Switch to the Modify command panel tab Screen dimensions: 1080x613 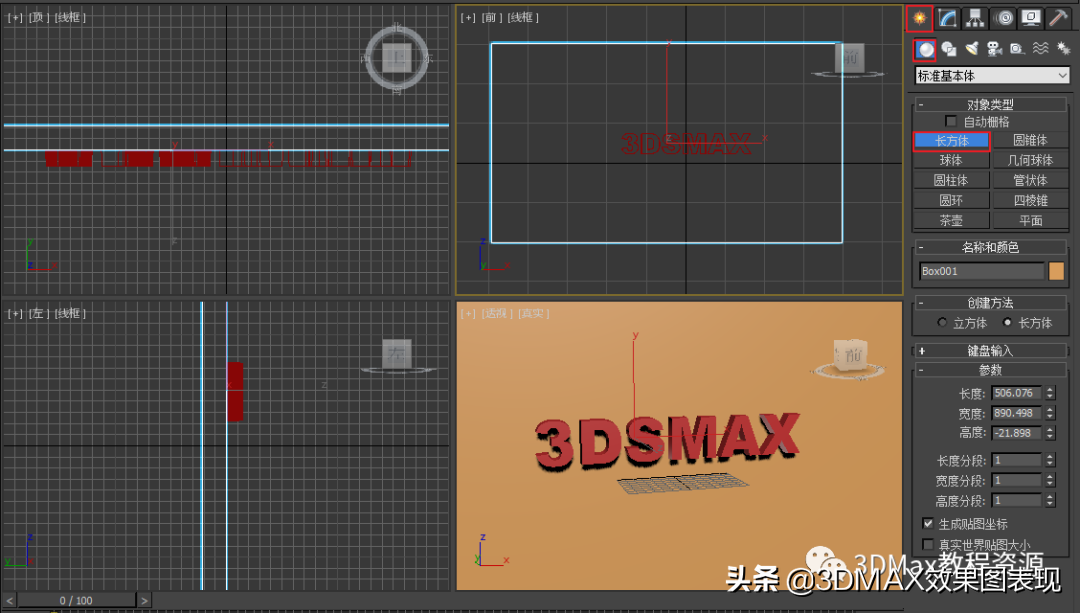pos(948,18)
